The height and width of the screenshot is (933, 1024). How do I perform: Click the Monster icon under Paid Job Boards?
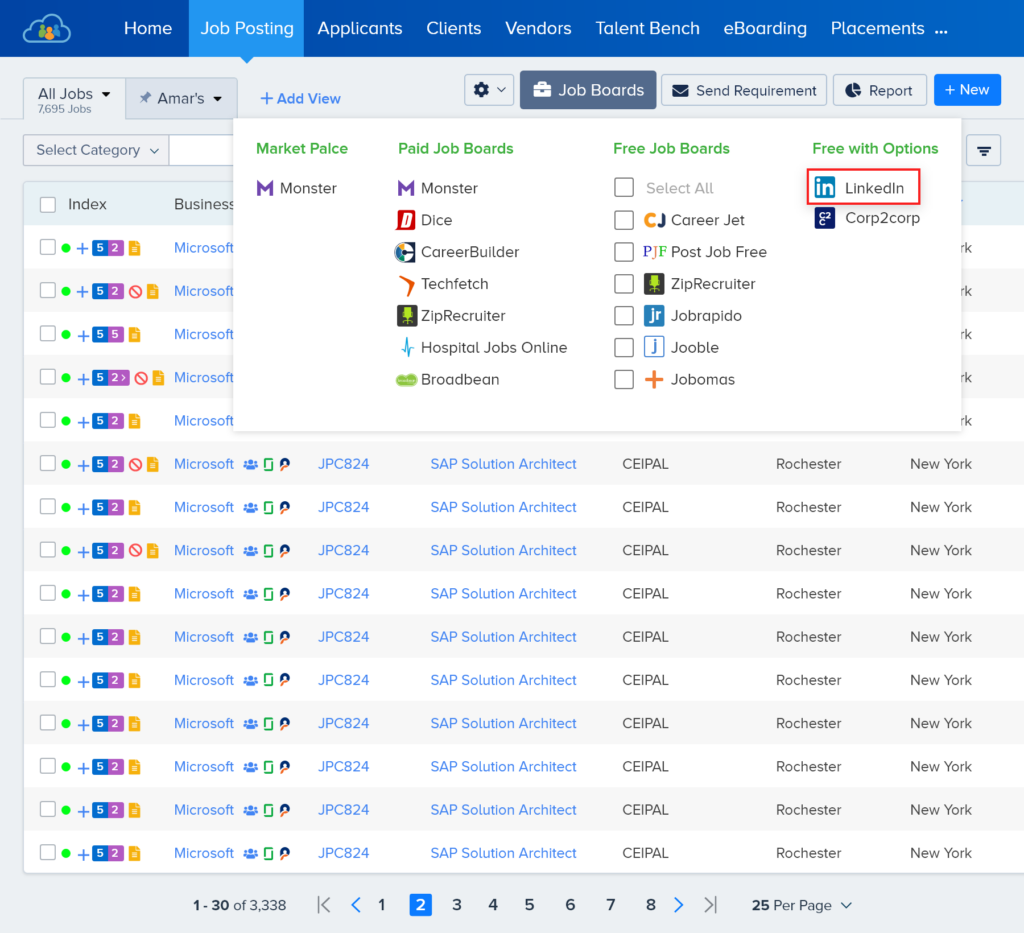click(406, 188)
